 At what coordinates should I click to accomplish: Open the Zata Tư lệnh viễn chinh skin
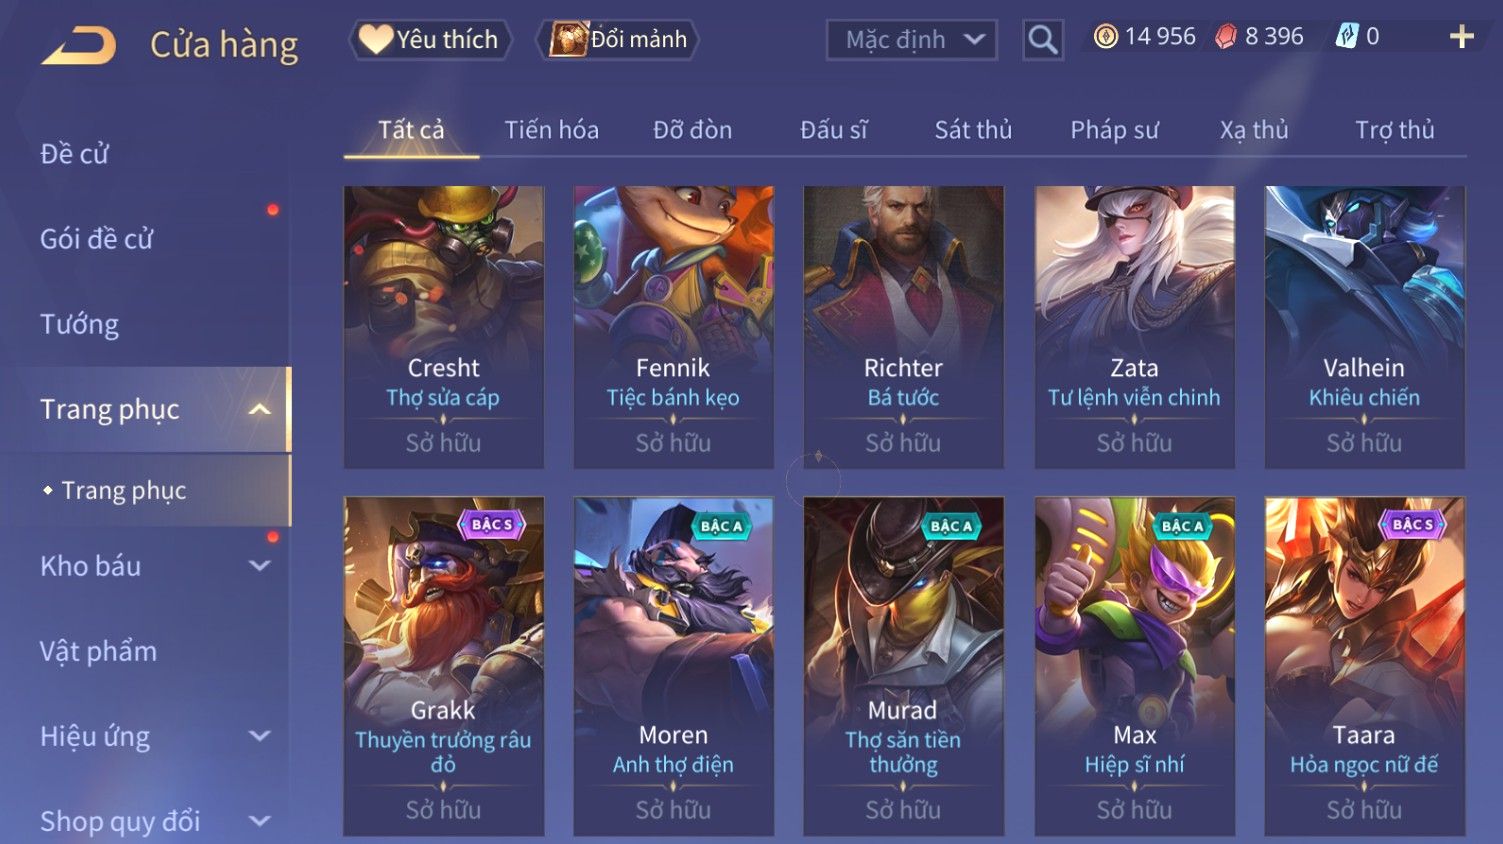[x=1134, y=327]
